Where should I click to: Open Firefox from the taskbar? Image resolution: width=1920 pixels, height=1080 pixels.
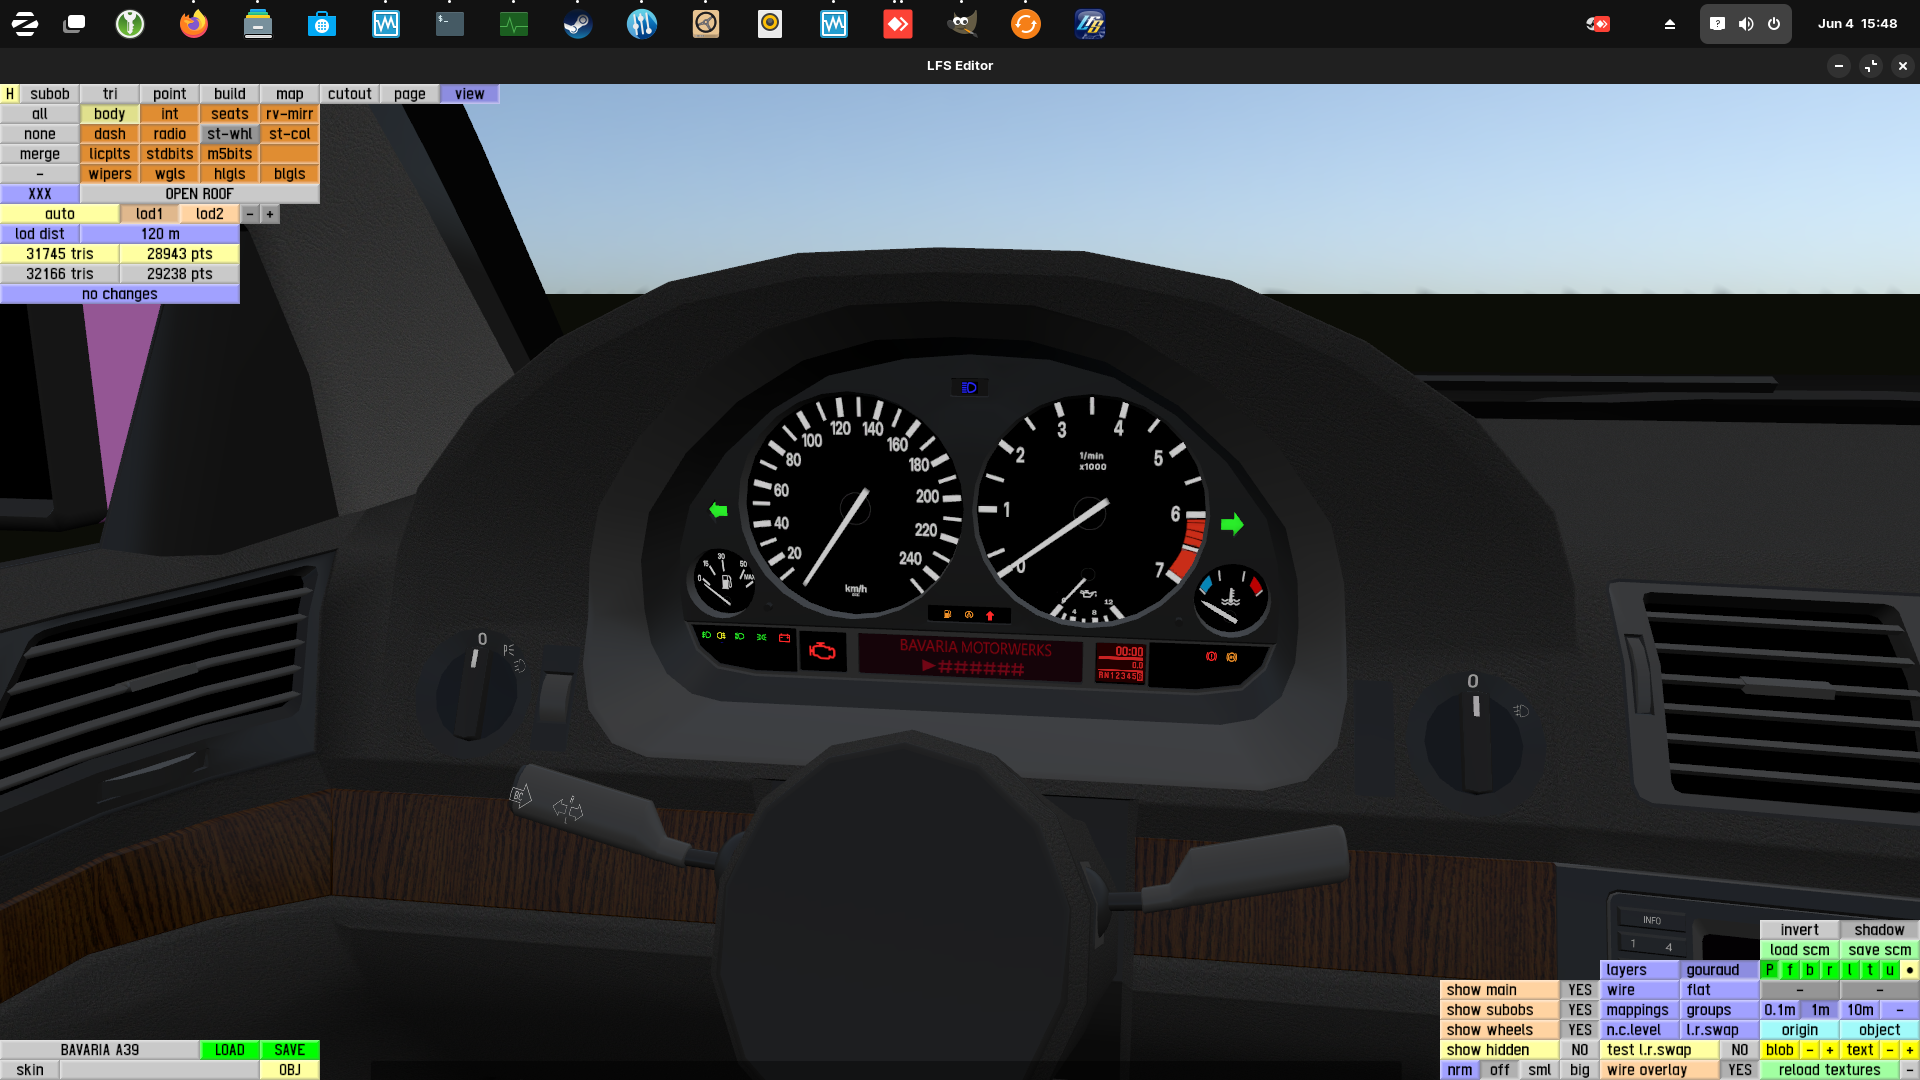193,24
